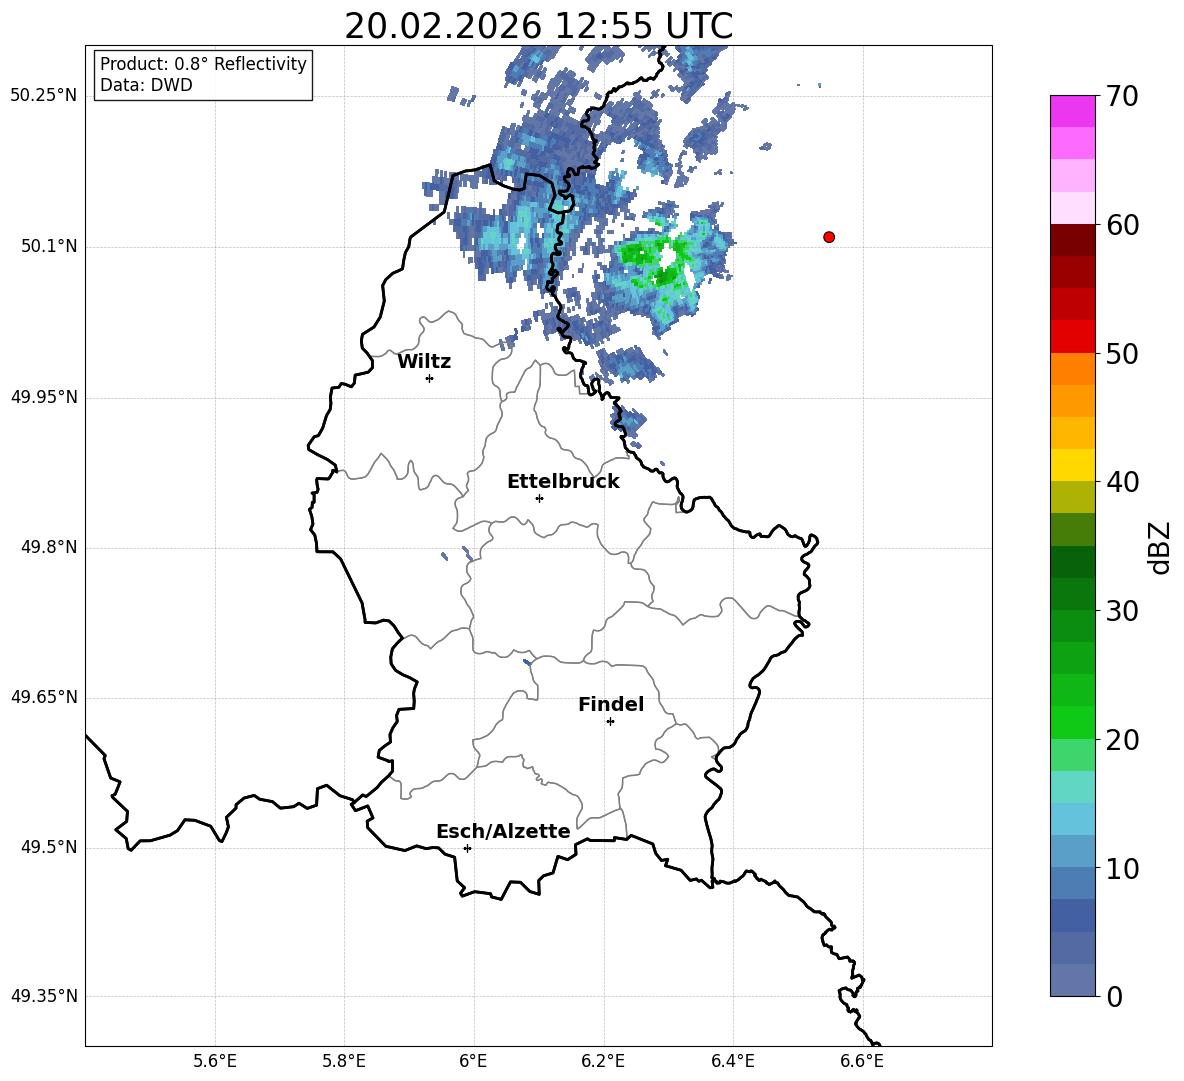The width and height of the screenshot is (1184, 1081).
Task: Click the 'dBZ' colorbar axis label
Action: (x=1159, y=547)
